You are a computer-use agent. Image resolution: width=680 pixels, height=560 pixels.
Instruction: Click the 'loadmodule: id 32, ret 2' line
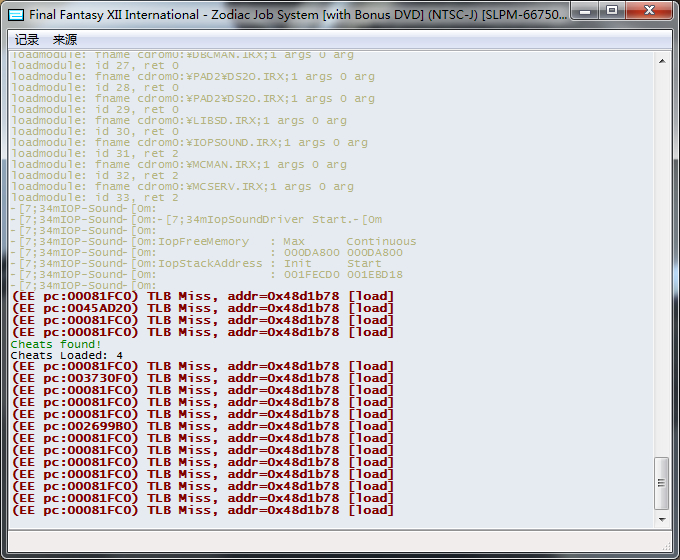95,176
